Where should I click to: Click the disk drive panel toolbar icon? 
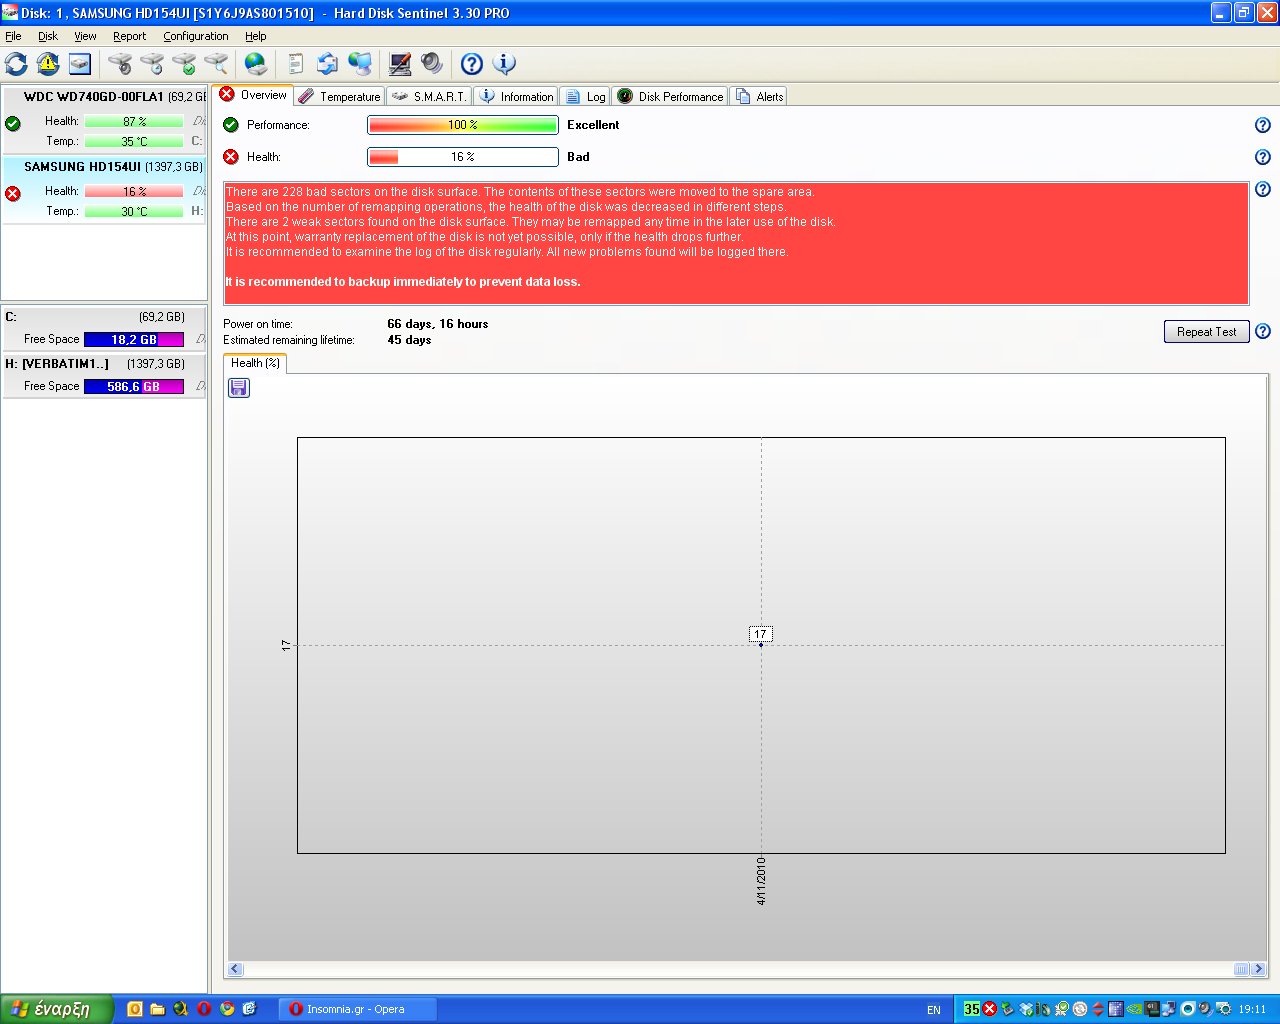click(x=80, y=64)
